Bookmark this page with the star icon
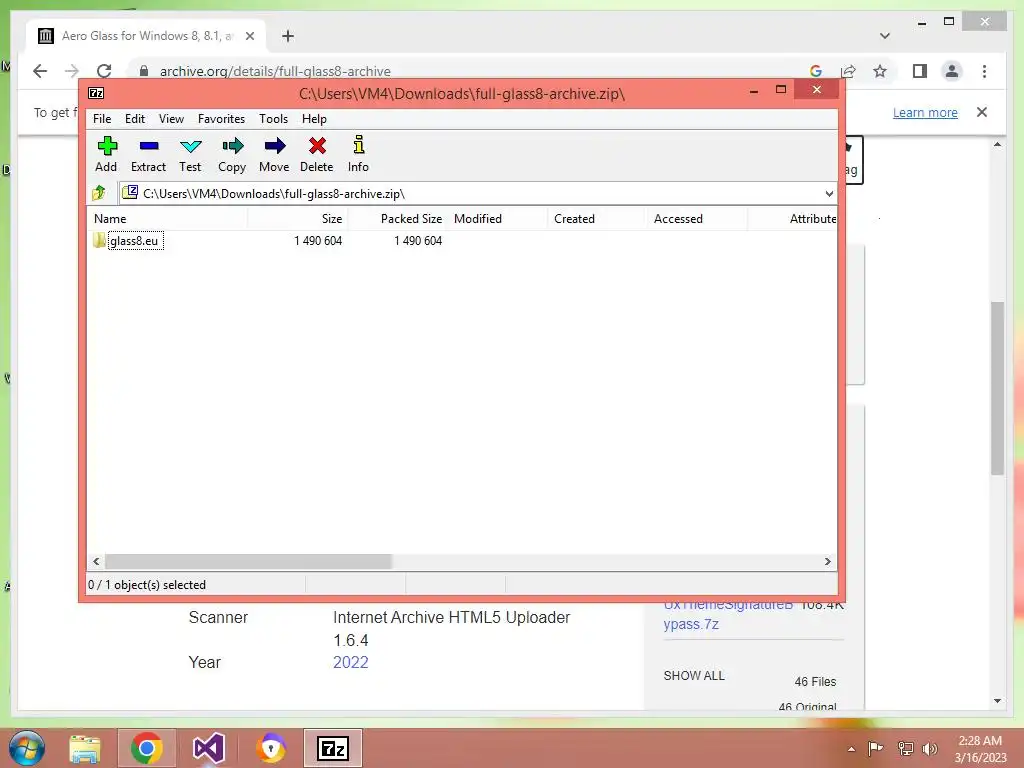 [880, 71]
